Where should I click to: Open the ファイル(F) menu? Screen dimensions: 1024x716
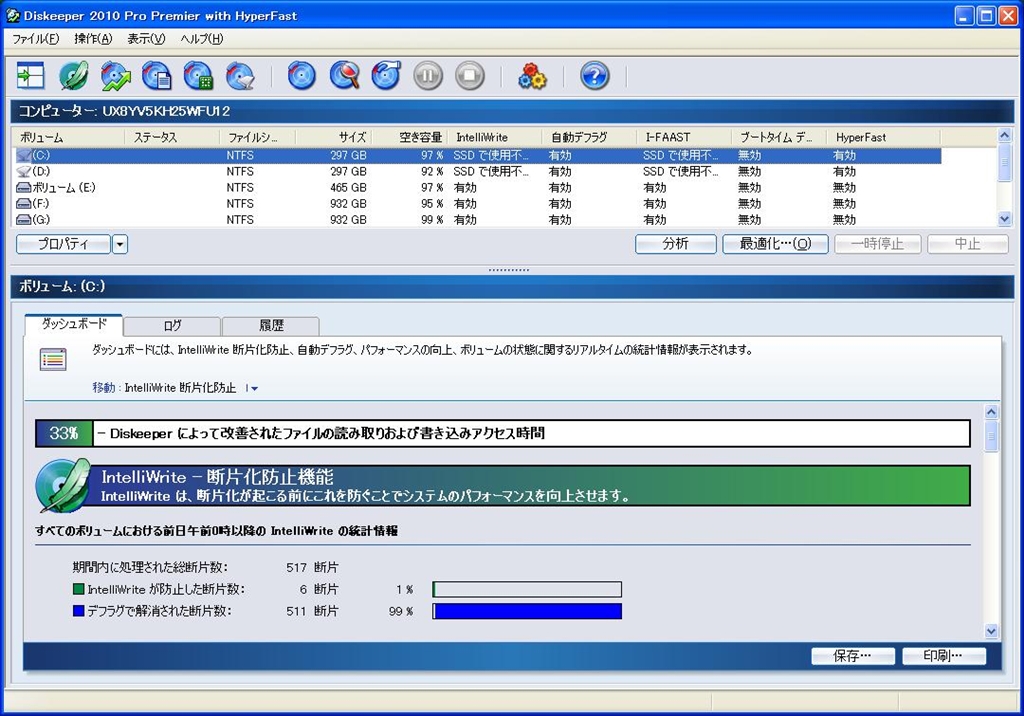(36, 39)
